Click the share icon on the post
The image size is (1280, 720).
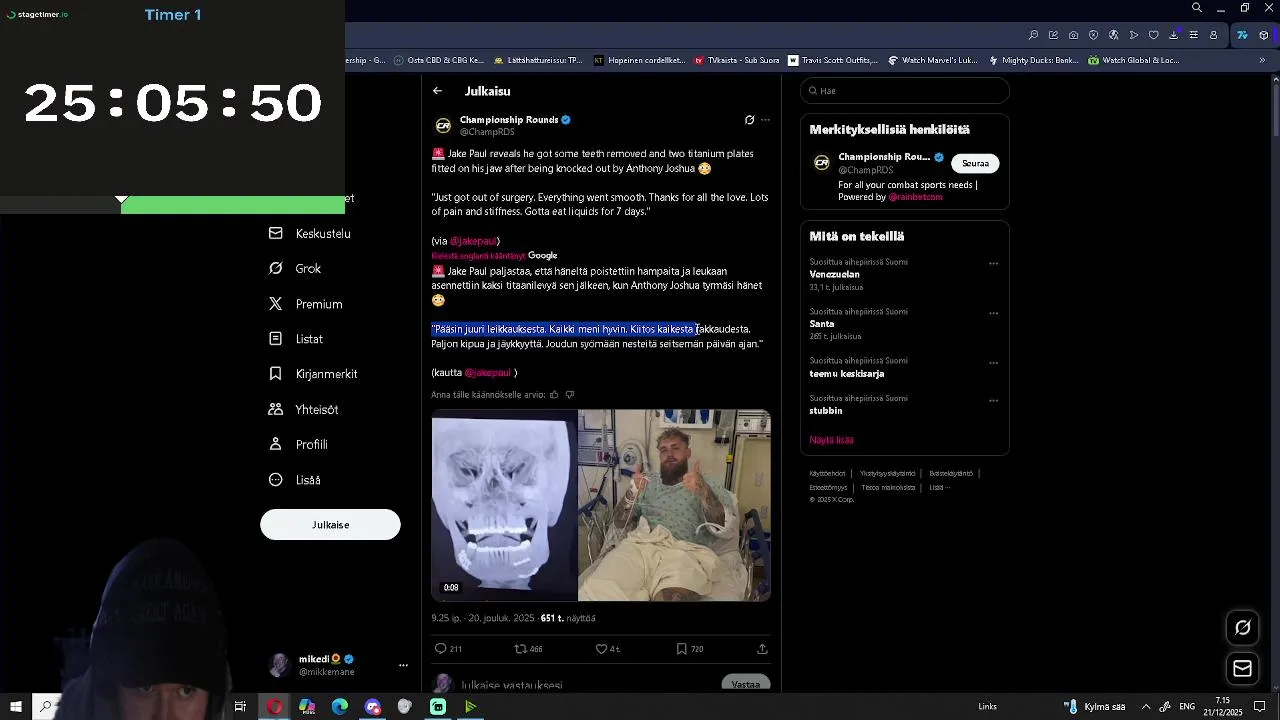coord(762,649)
